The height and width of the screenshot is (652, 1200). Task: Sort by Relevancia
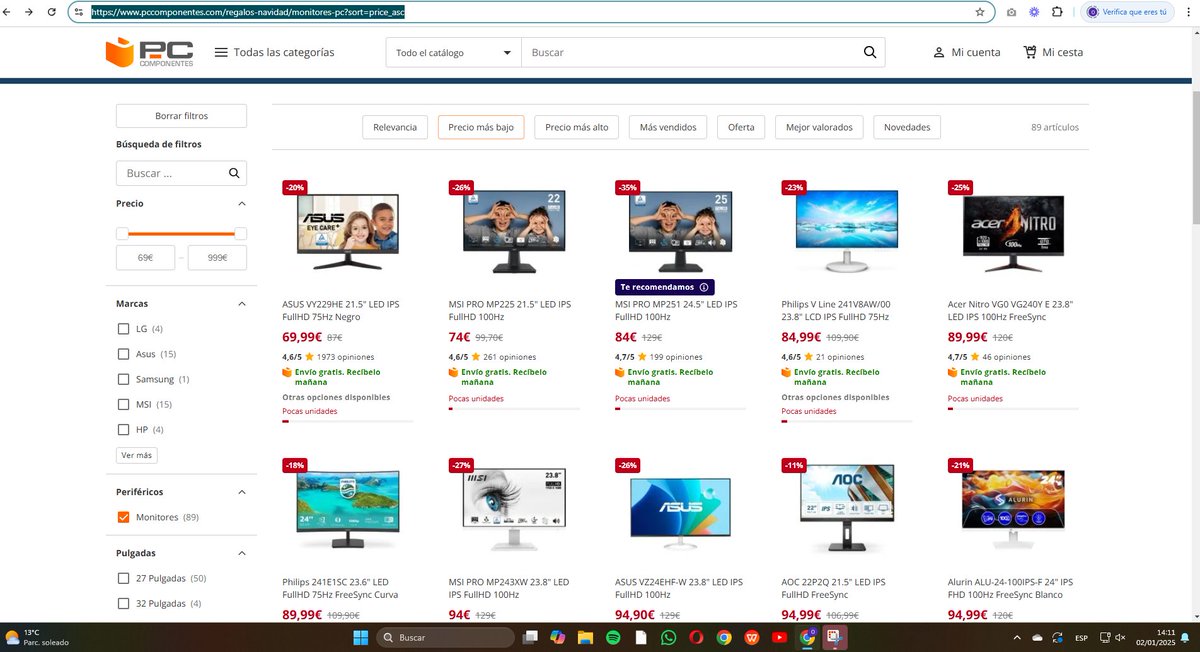395,127
